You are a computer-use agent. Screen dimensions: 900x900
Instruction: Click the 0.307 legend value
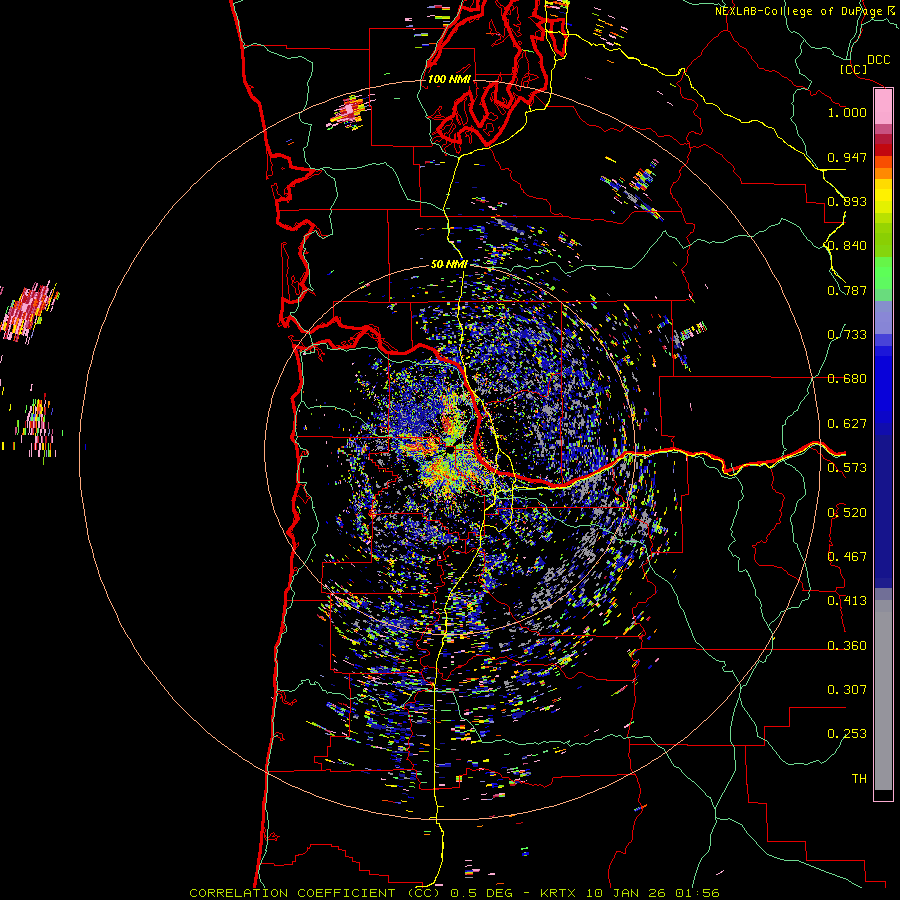click(847, 690)
